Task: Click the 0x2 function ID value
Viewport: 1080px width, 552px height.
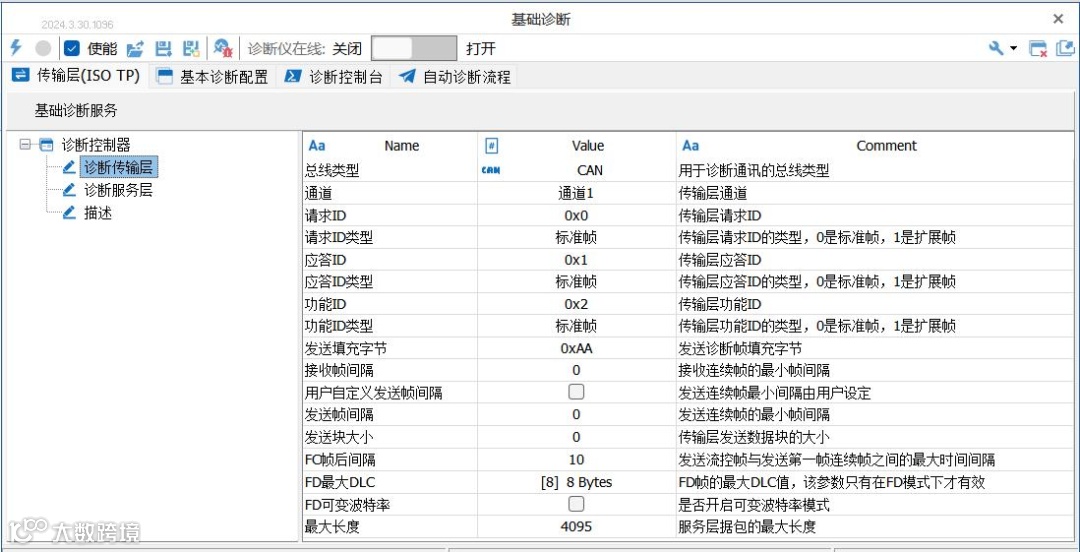Action: [x=577, y=304]
